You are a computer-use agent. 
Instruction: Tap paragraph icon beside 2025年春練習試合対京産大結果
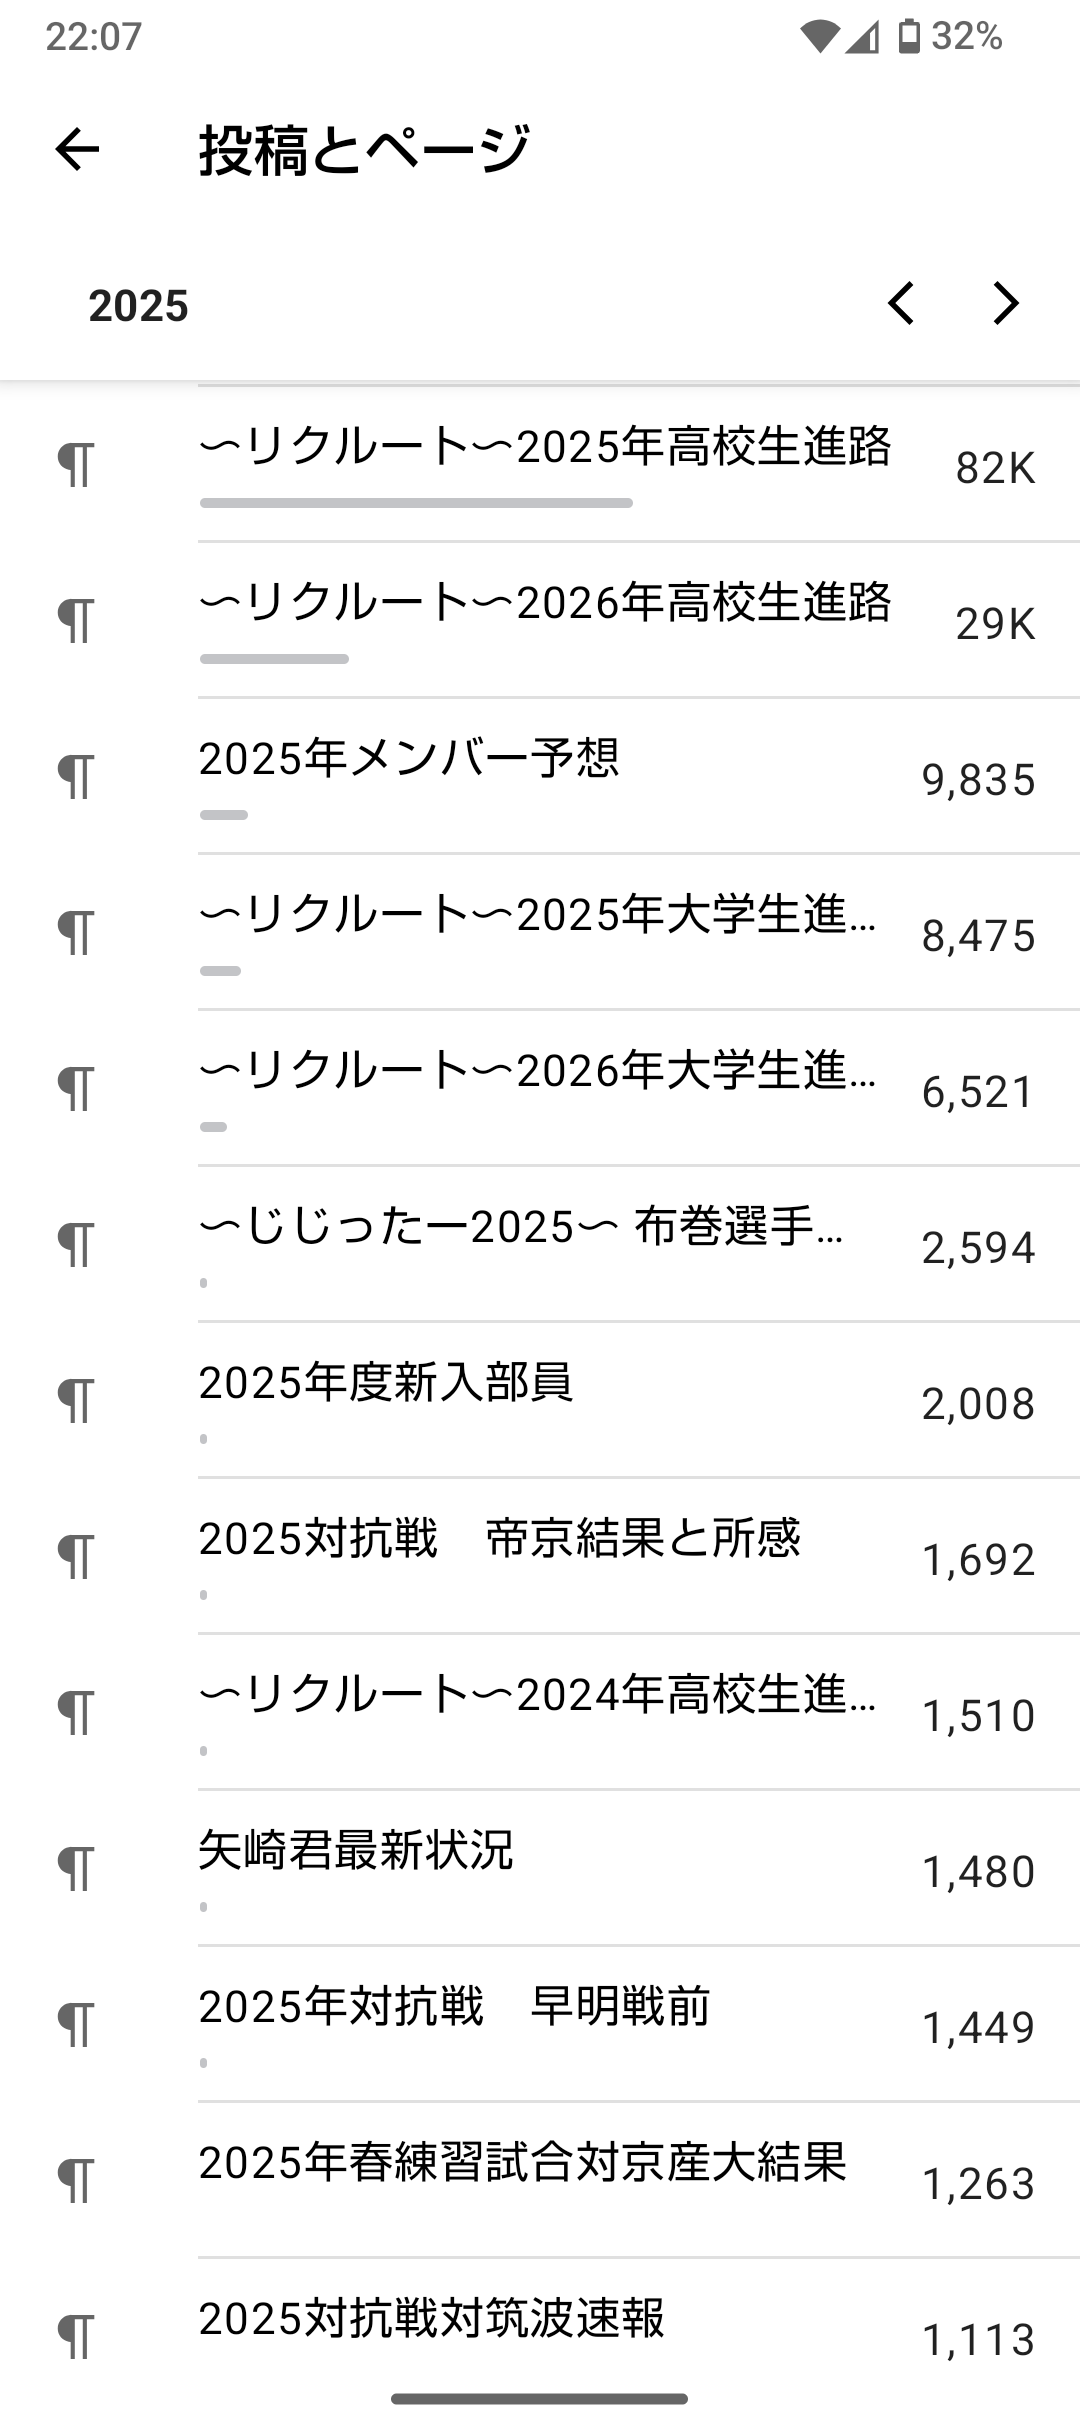76,2181
